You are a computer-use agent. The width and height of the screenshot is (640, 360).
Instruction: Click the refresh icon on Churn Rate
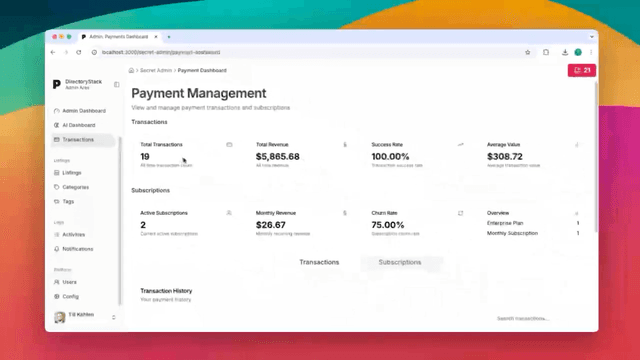click(x=460, y=213)
